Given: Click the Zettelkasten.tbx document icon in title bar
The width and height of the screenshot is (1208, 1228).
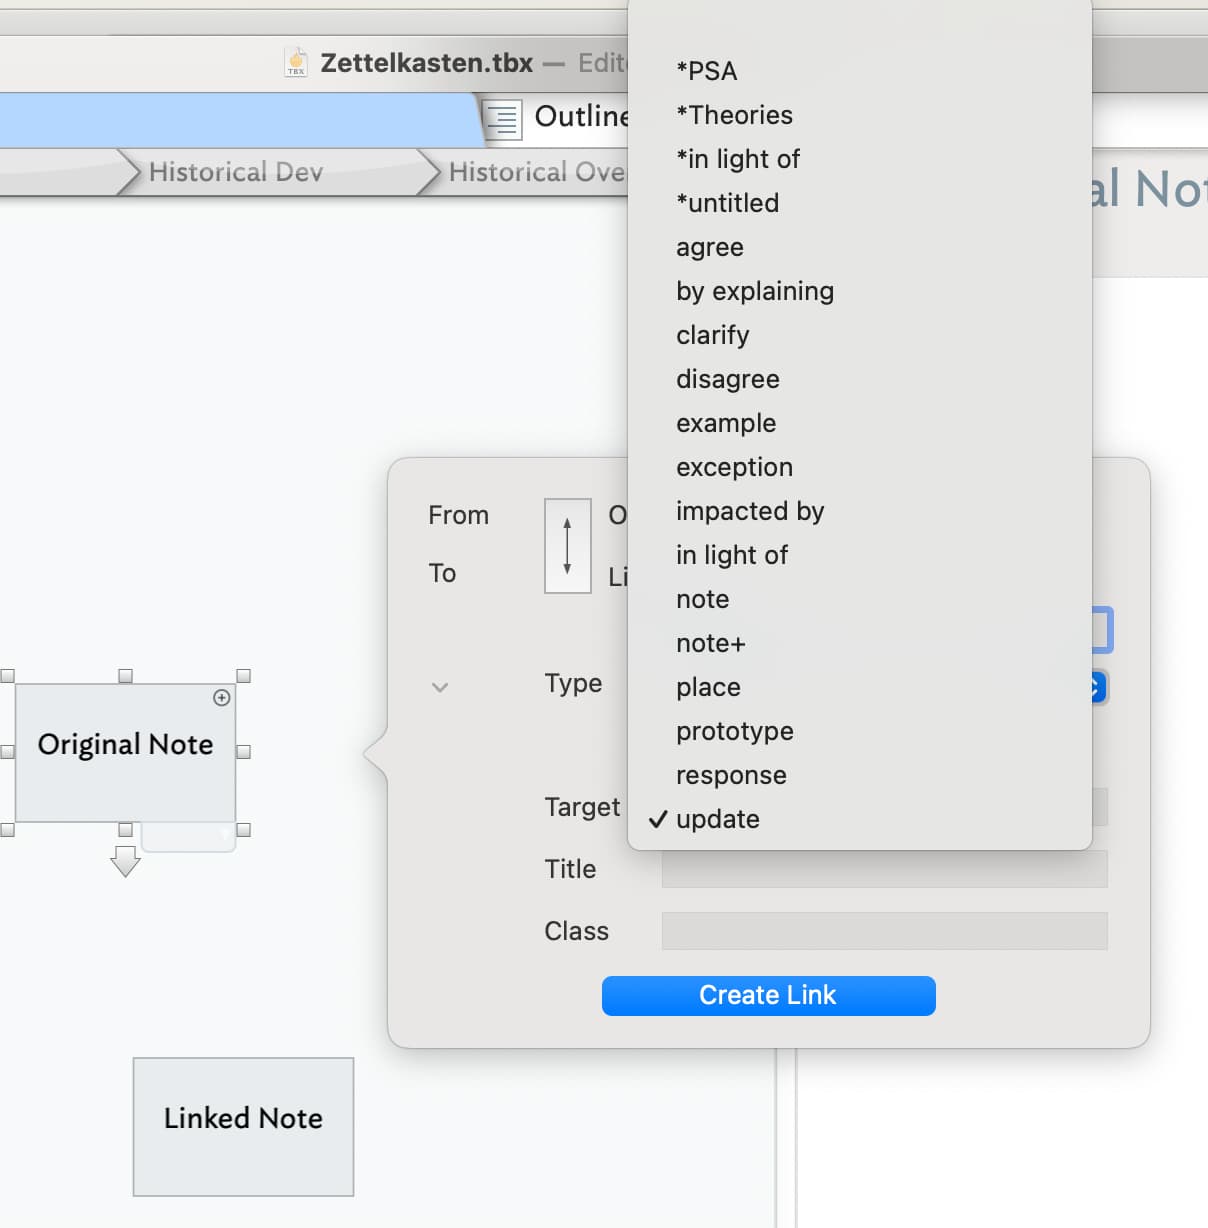Looking at the screenshot, I should (x=296, y=62).
